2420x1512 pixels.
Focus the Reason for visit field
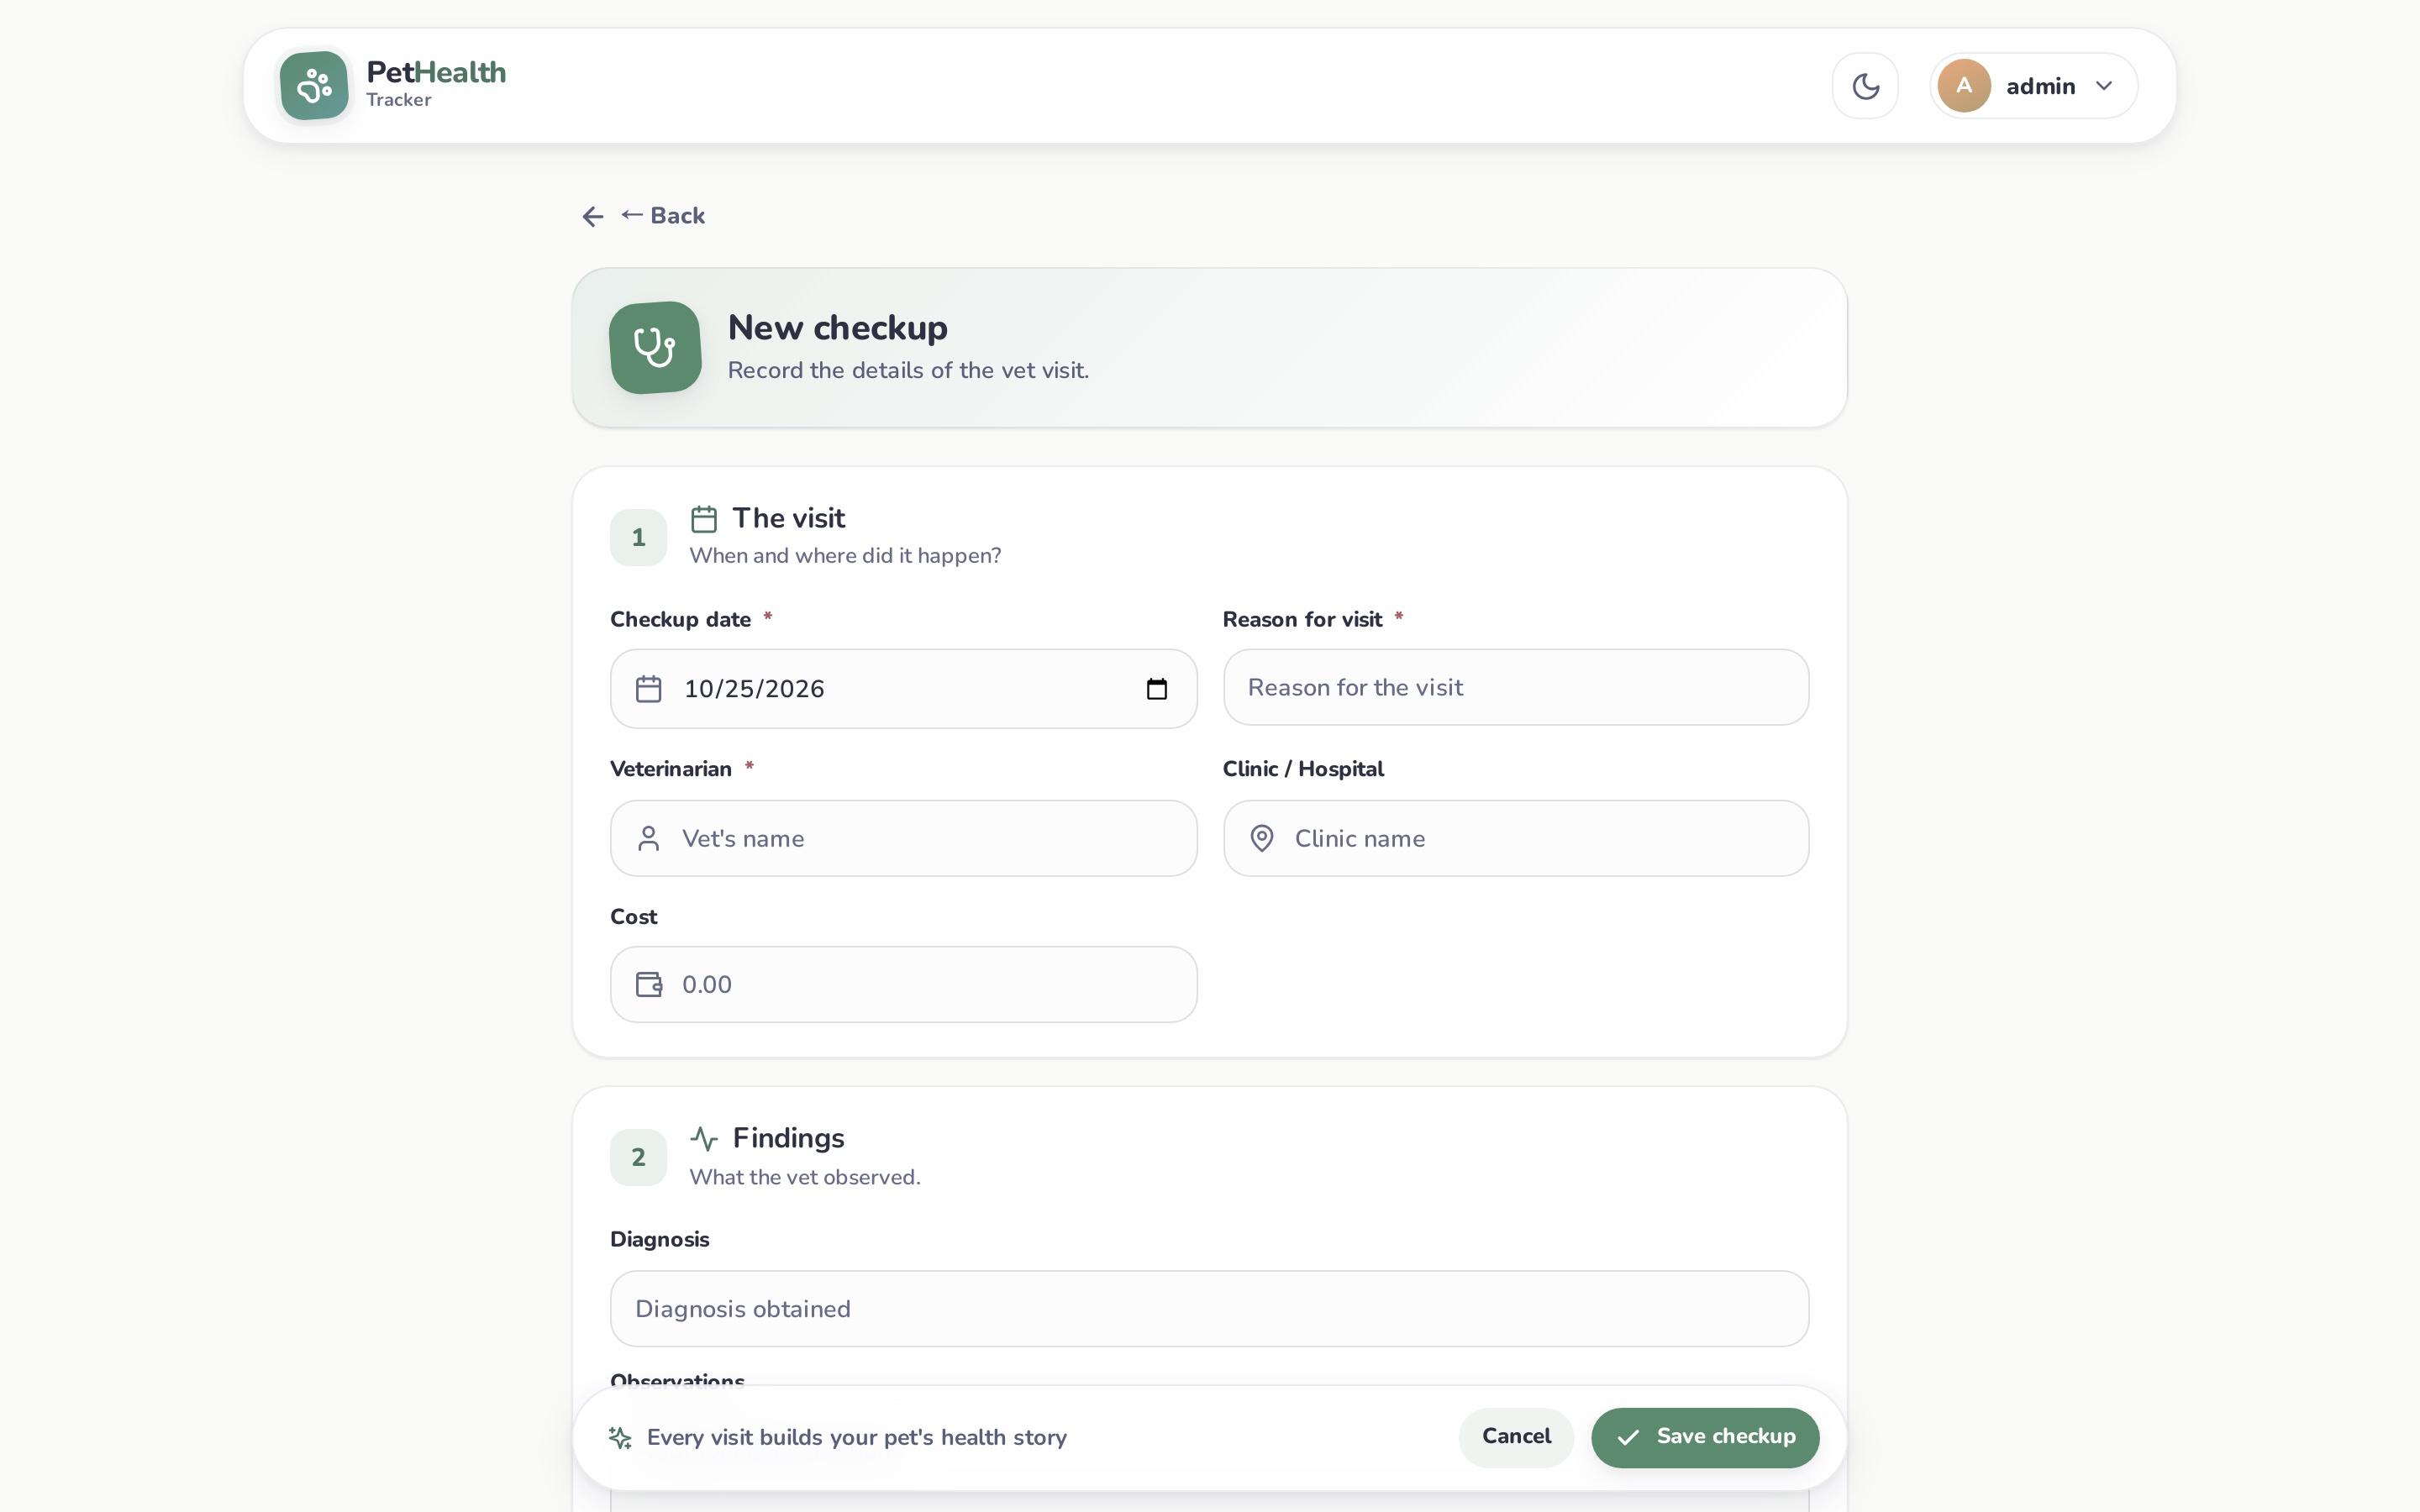pos(1515,688)
